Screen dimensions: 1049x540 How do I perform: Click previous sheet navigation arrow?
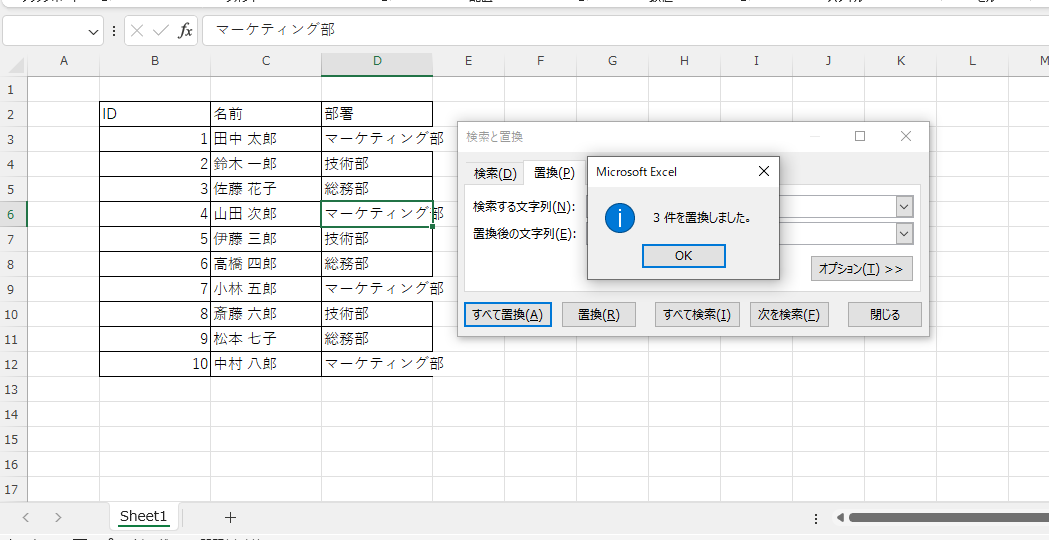(x=26, y=517)
